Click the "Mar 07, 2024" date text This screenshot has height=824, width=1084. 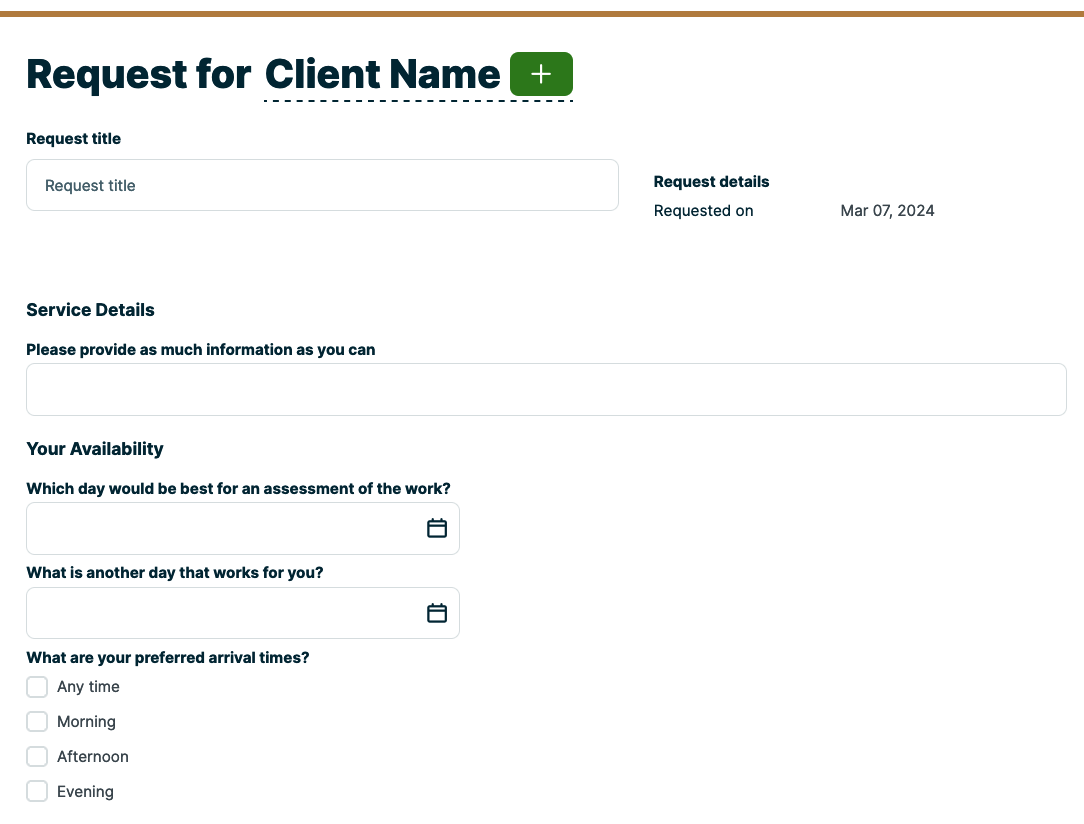(887, 210)
